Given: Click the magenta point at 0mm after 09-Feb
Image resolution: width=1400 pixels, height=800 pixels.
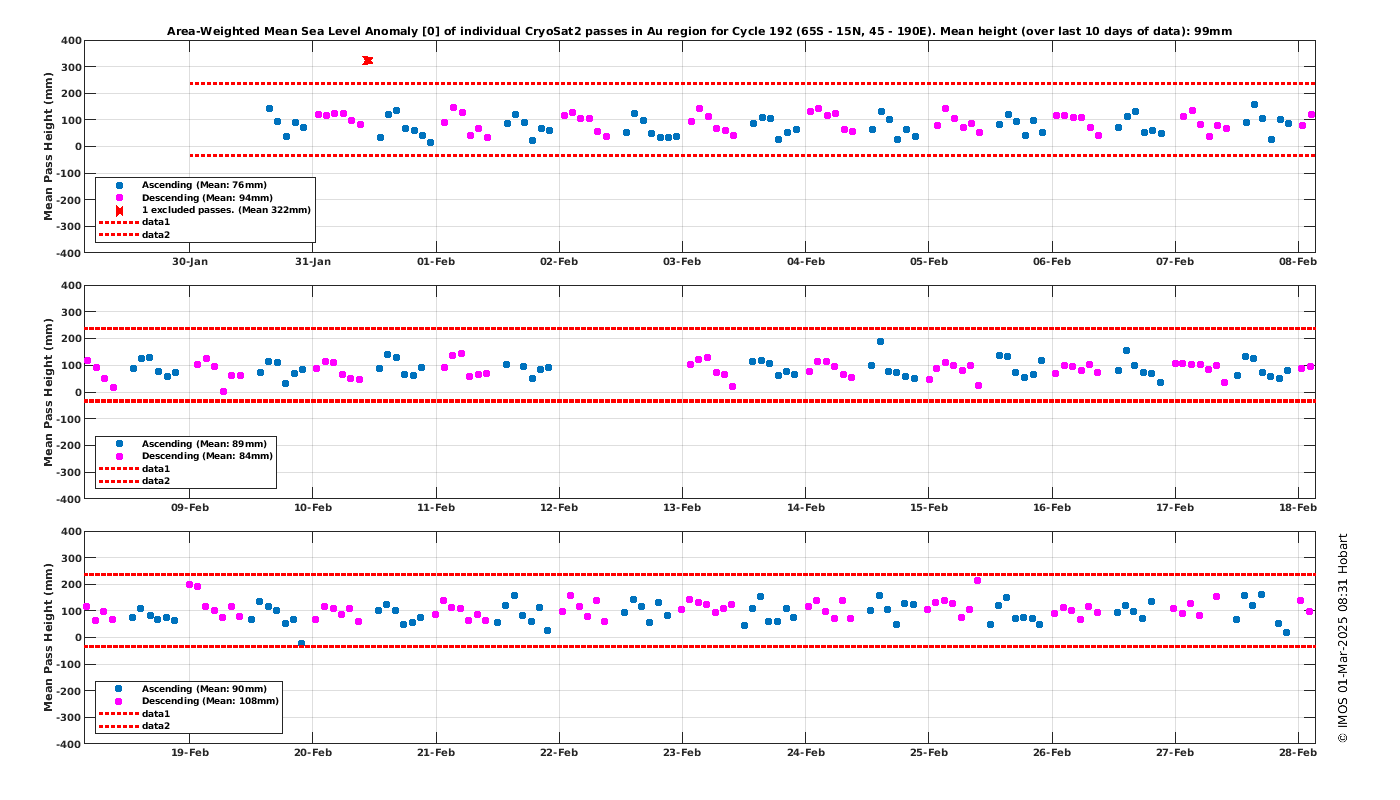Looking at the screenshot, I should click(x=223, y=392).
